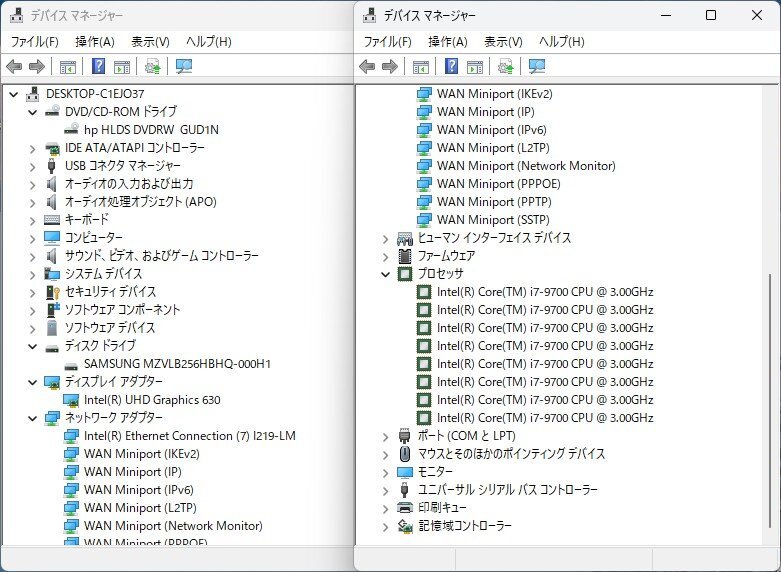Click Update driver icon in left window toolbar

point(152,66)
